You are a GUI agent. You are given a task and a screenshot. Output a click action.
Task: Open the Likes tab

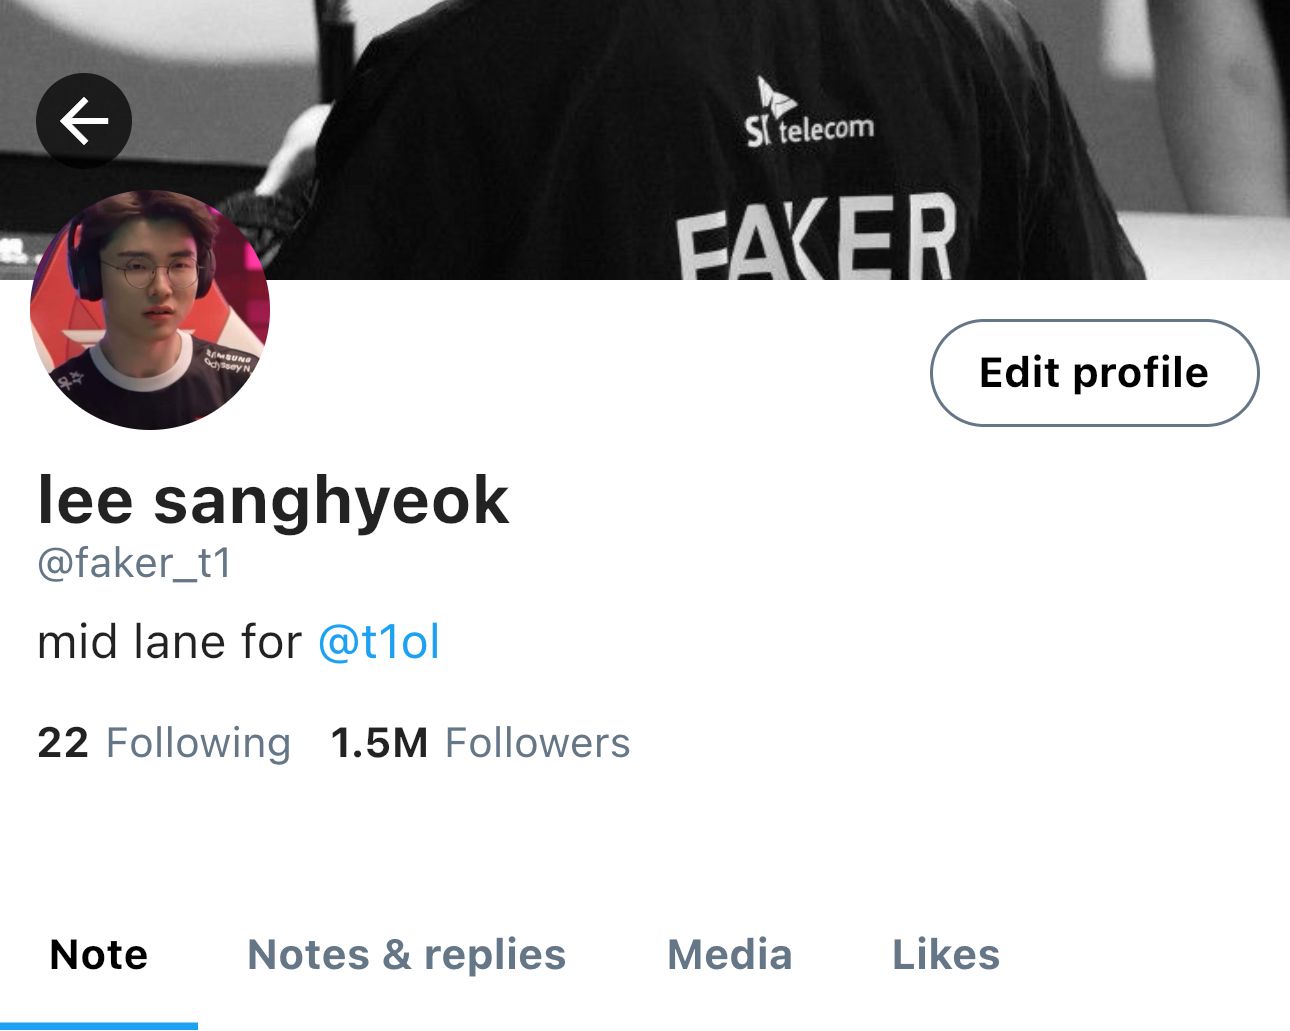tap(946, 955)
